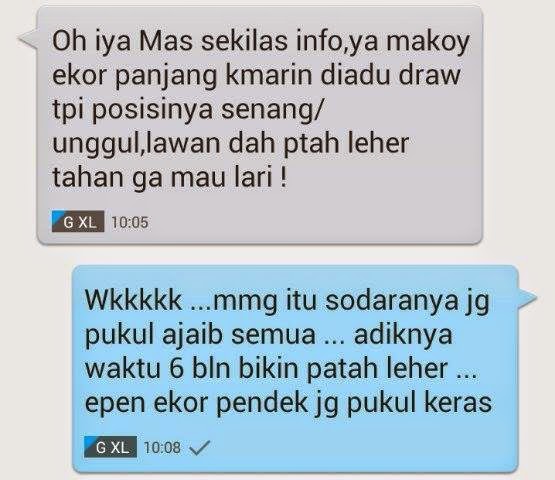Tap the received bubble's left tail pointer
Image resolution: width=555 pixels, height=480 pixels.
point(28,38)
